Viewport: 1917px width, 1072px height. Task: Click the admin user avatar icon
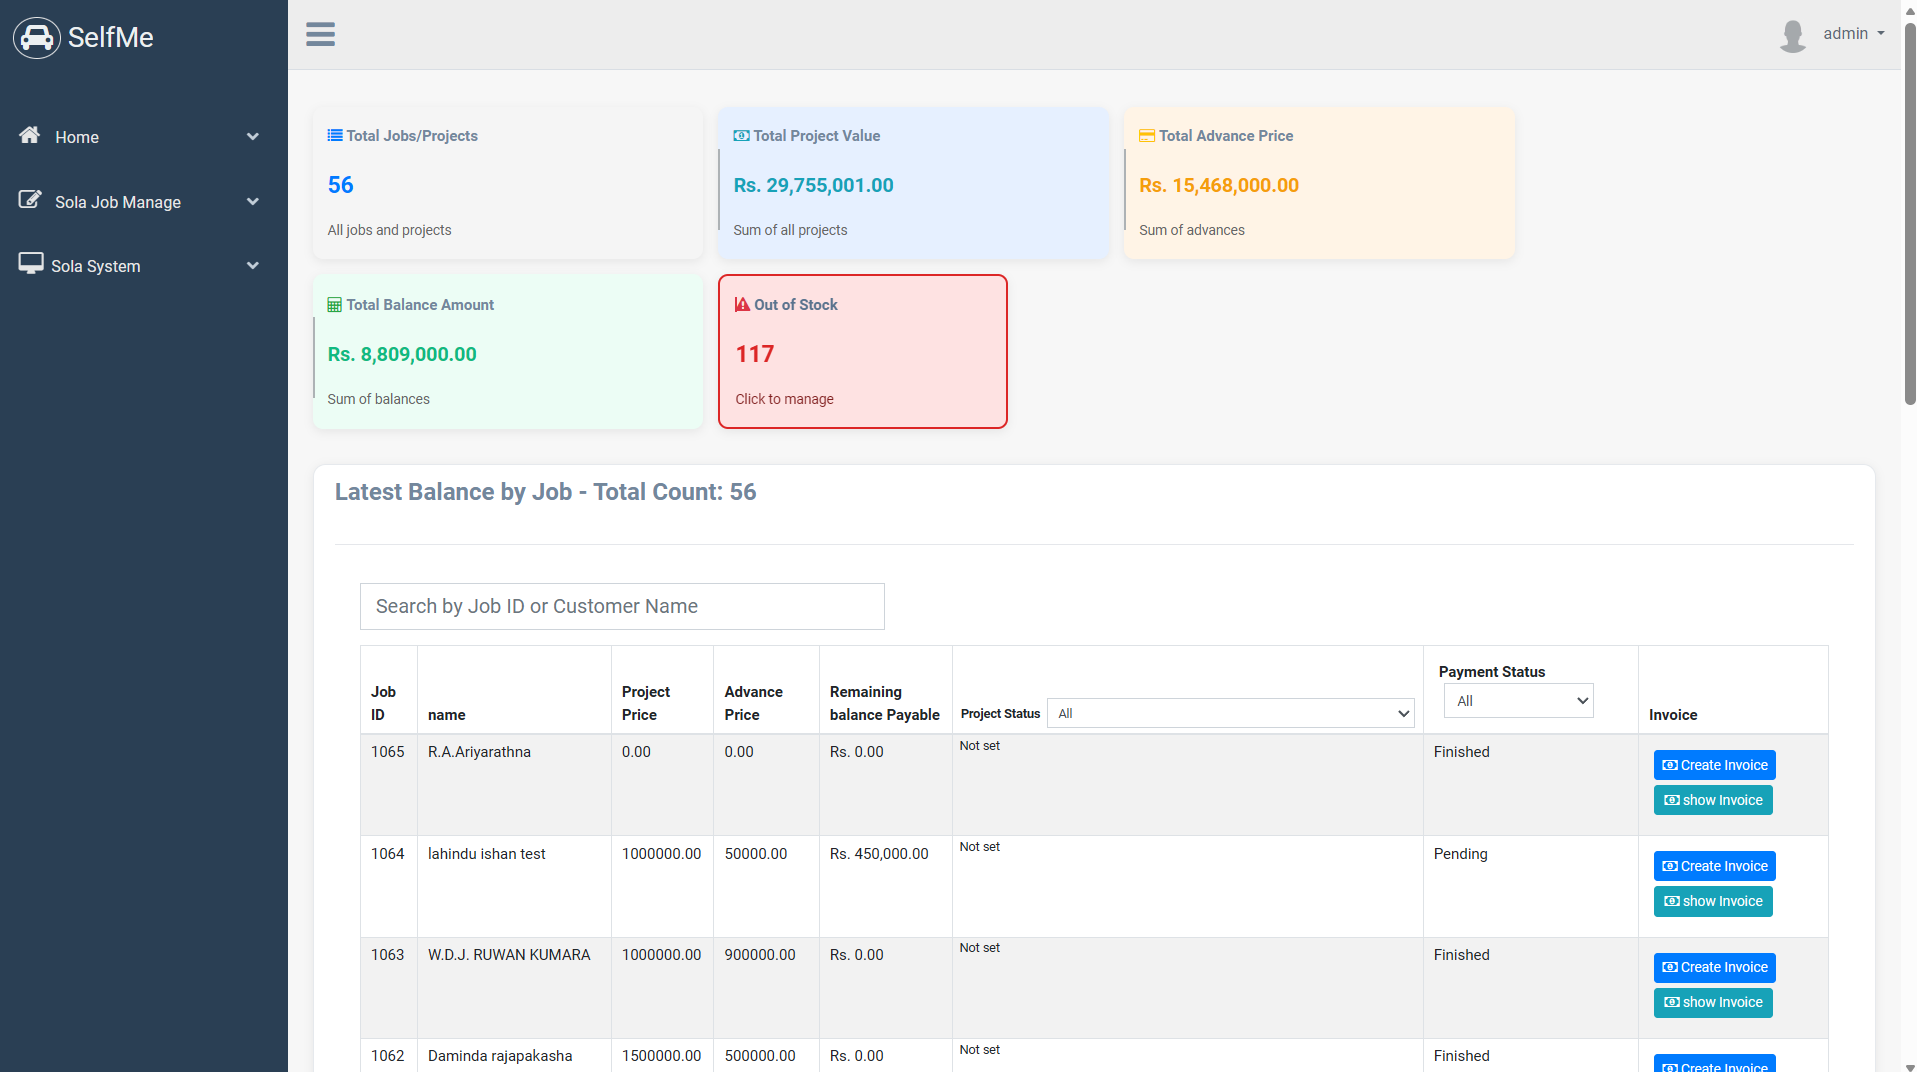point(1792,35)
